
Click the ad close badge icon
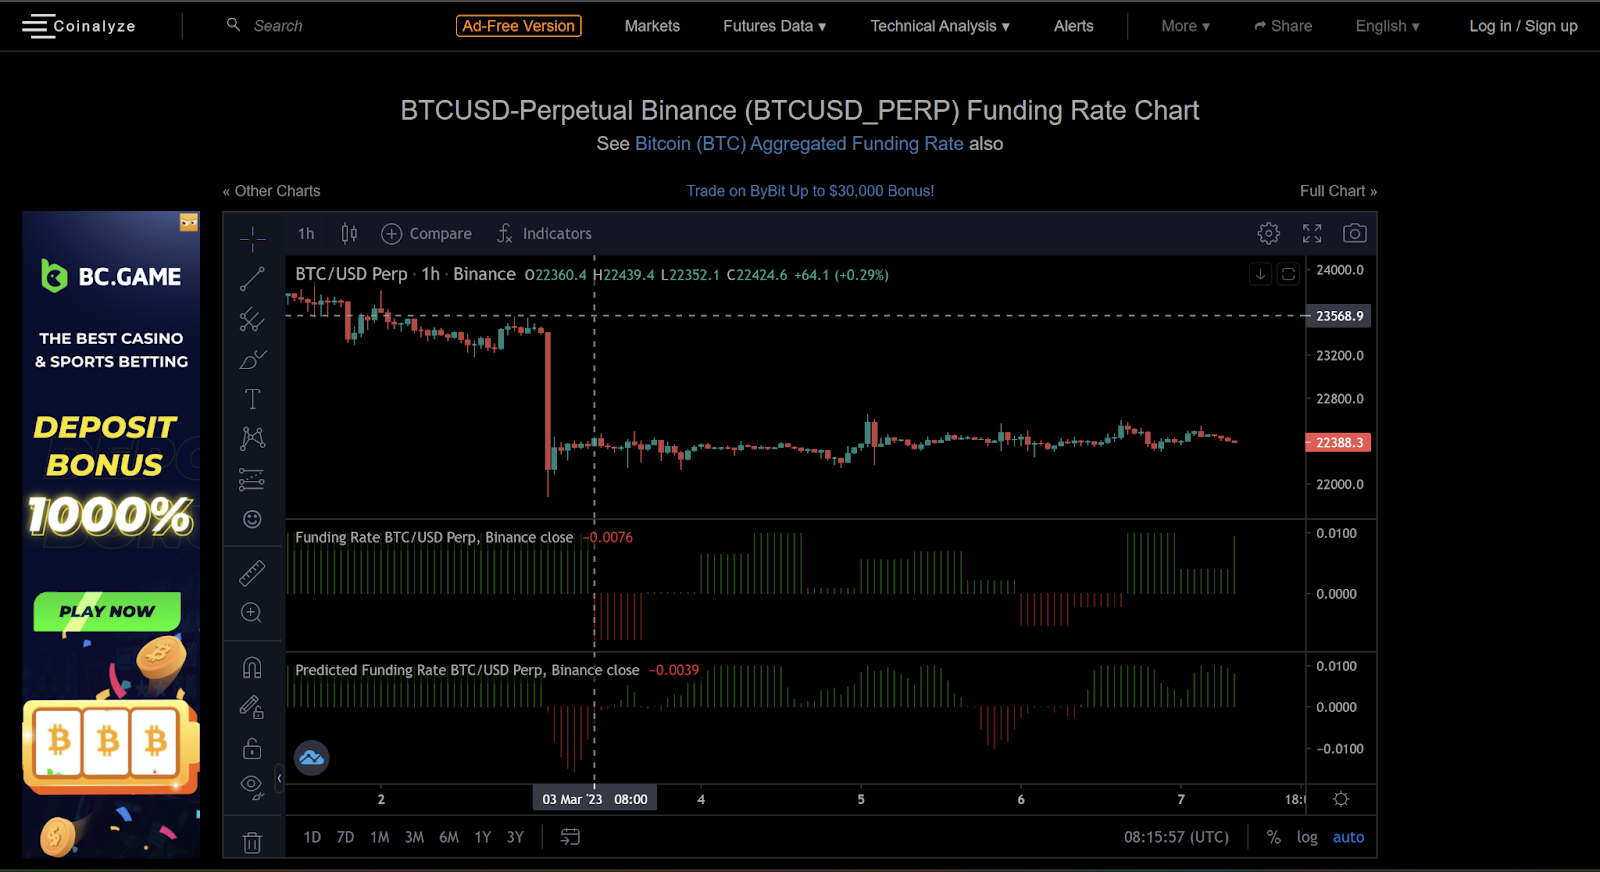[189, 222]
